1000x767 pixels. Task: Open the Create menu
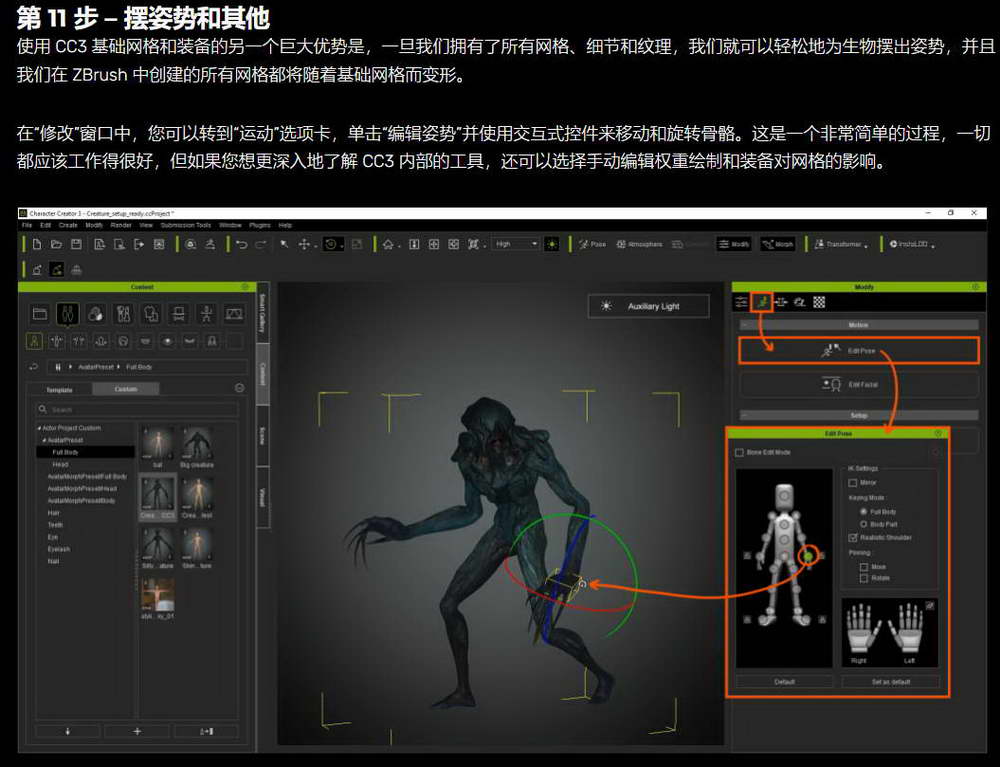[68, 225]
